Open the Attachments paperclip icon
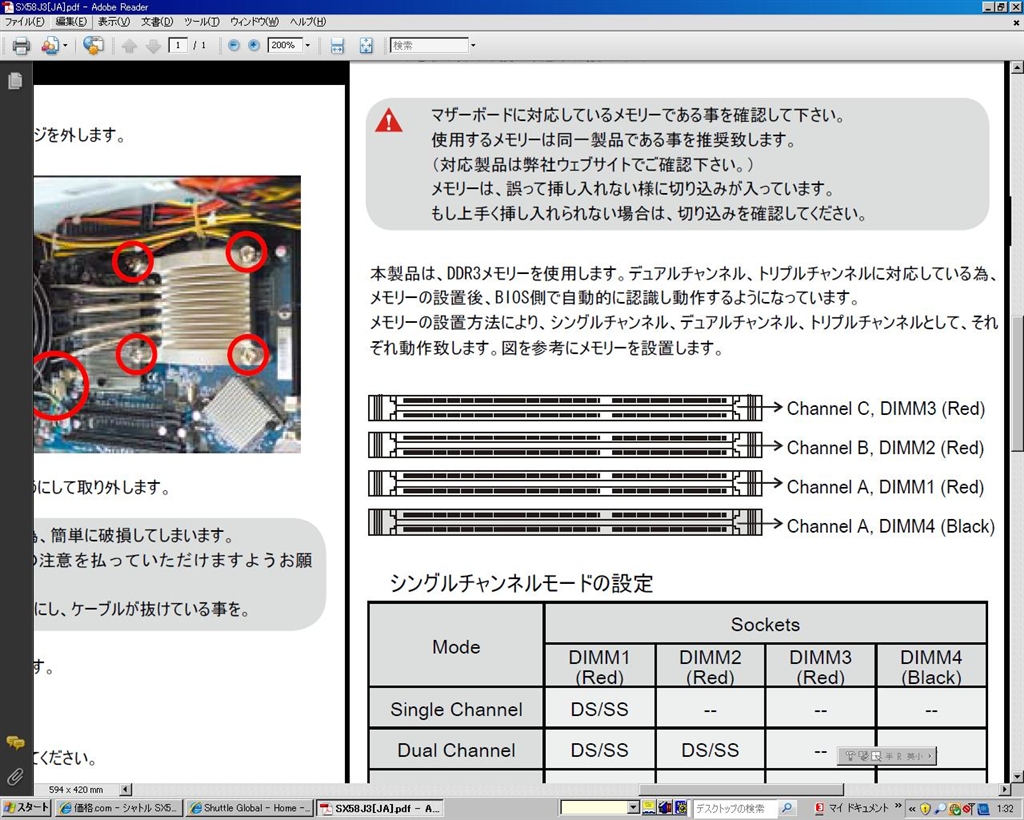Image resolution: width=1024 pixels, height=820 pixels. (14, 776)
